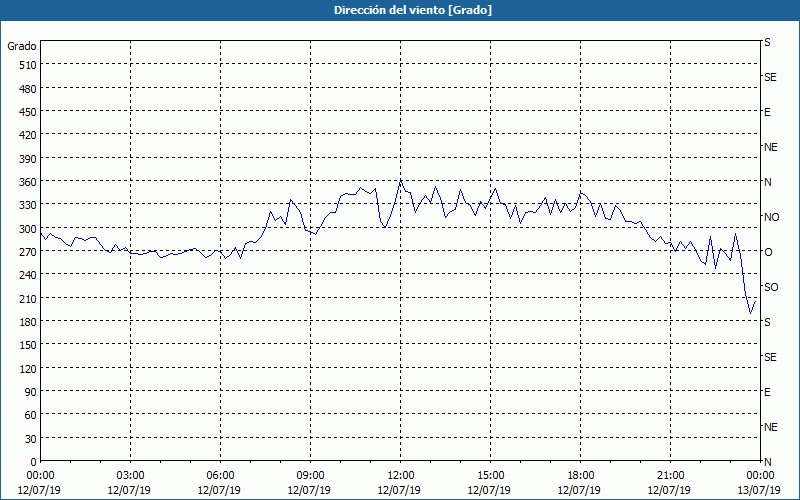Pick the 210 tick label
800x500 pixels.
[28, 298]
